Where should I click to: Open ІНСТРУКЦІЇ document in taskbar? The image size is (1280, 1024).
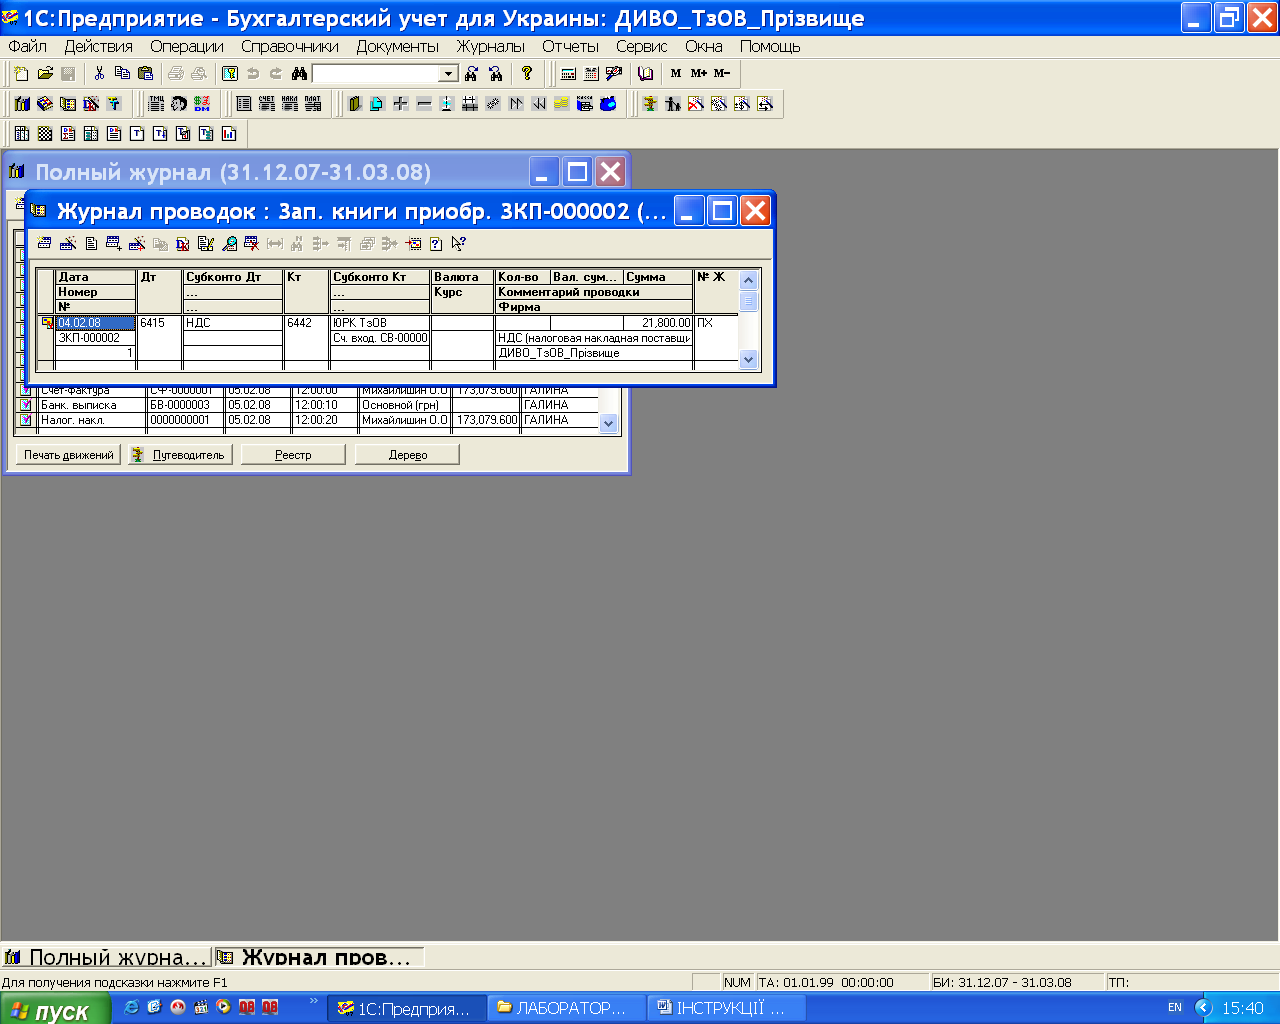coord(727,1008)
